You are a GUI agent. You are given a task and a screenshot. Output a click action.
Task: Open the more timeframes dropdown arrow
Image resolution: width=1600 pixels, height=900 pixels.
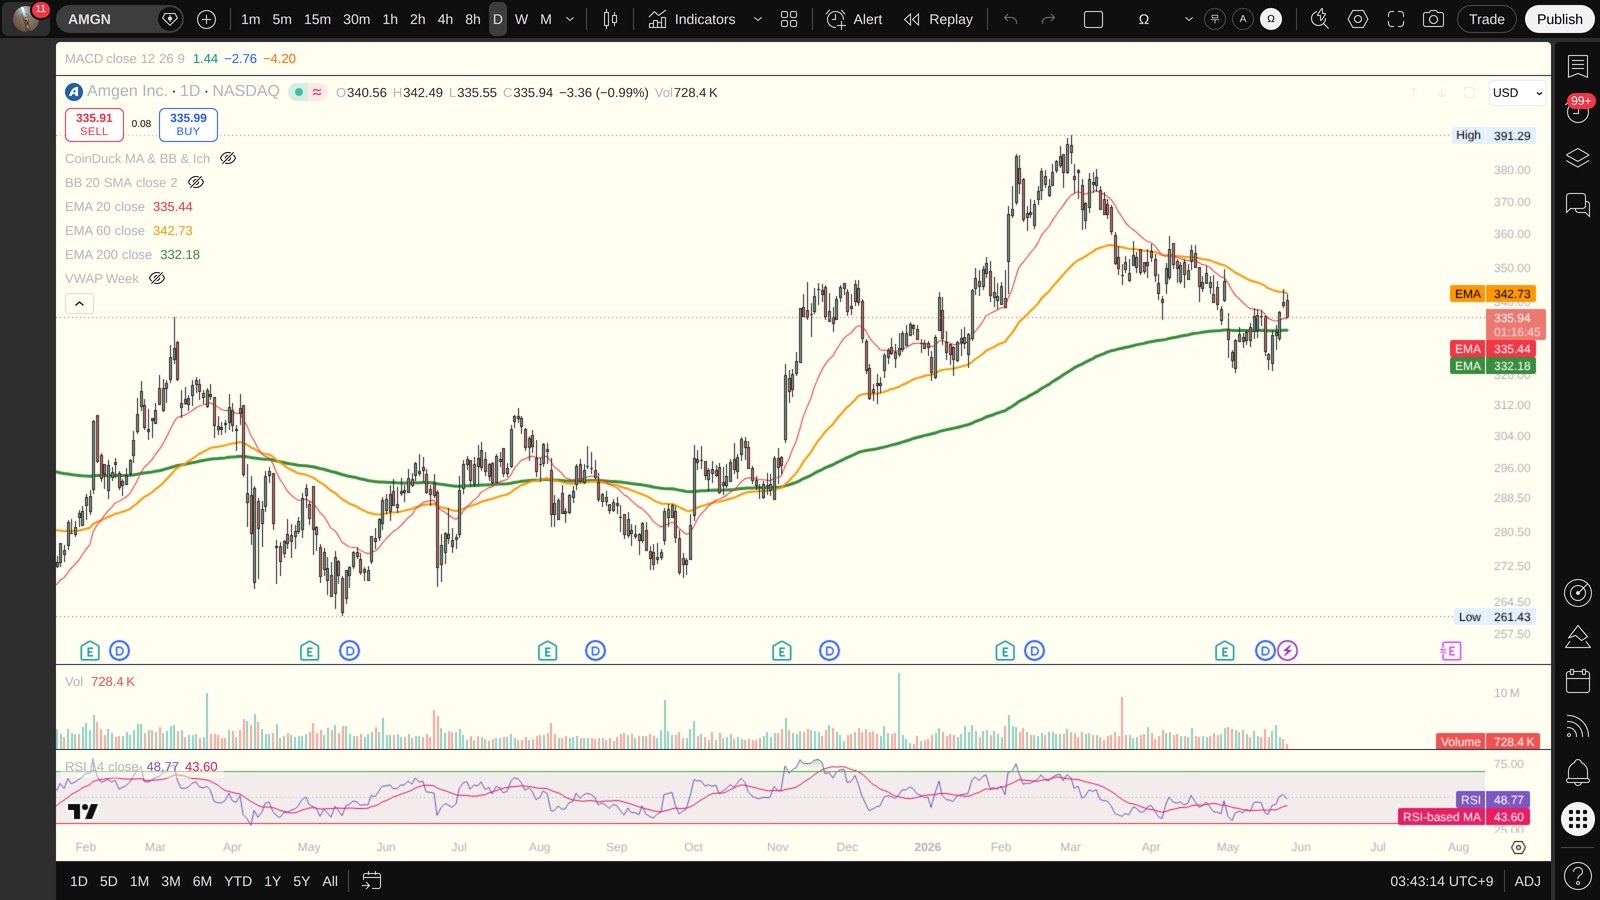[x=570, y=19]
